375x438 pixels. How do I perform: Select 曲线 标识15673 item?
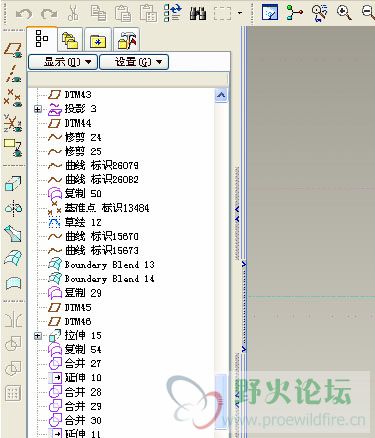click(101, 251)
